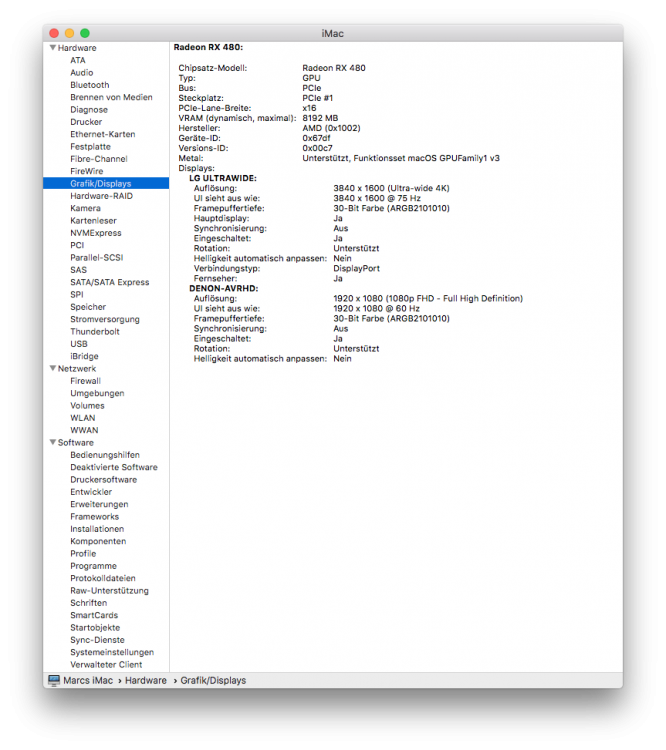Open Hardware-RAID entry

coord(101,196)
